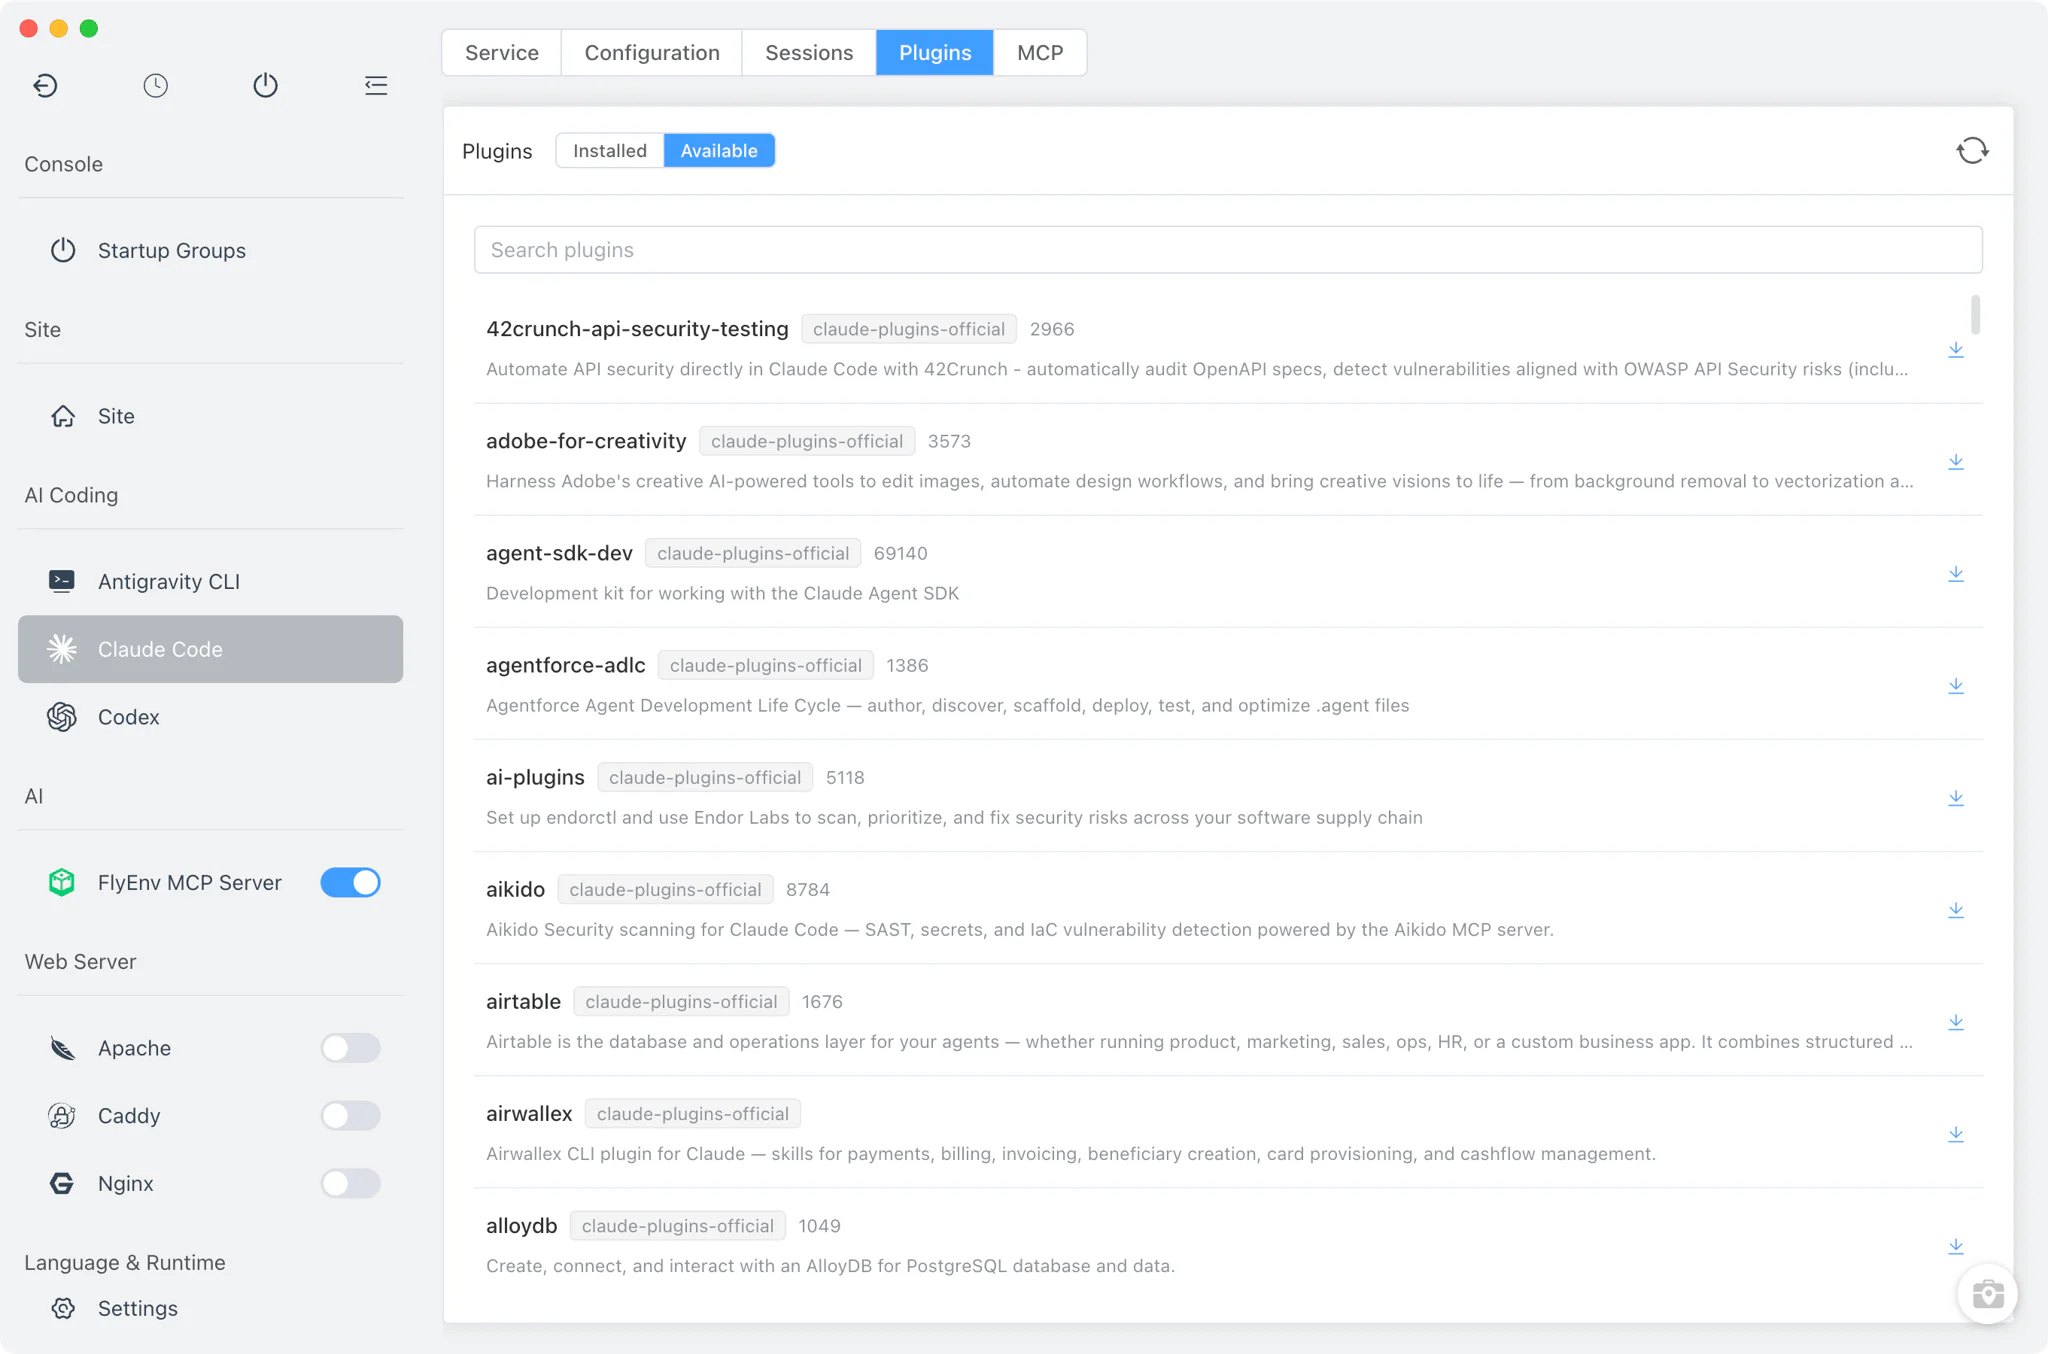Click the Apache label in Web Server list

tap(134, 1048)
